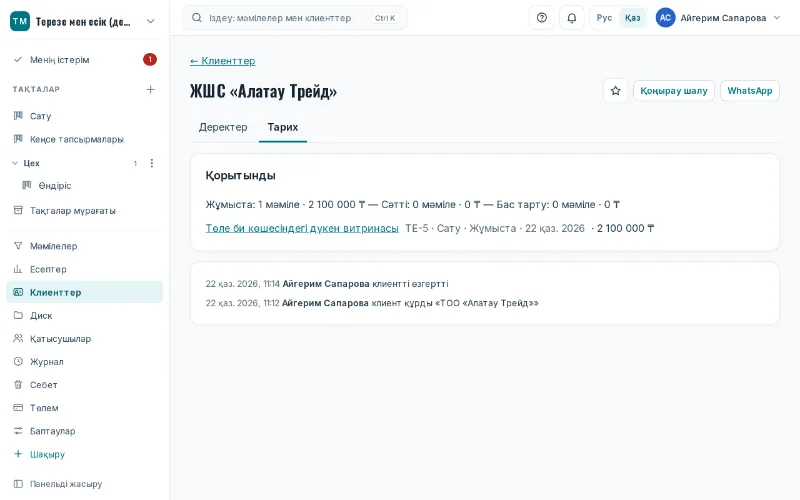Click the WhatsApp button
The image size is (800, 500).
(x=749, y=91)
